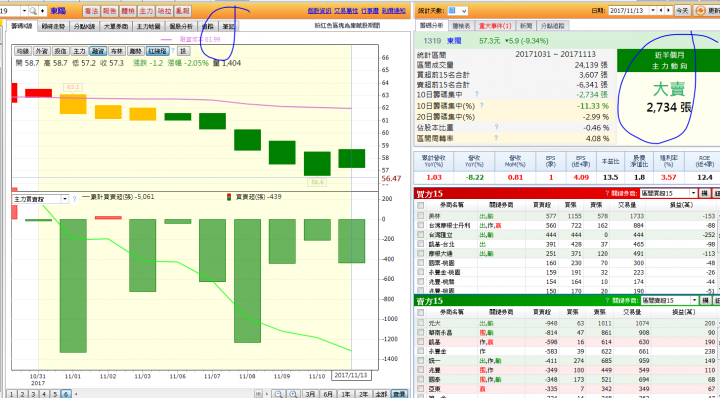Select chart page 1 button

(x=11, y=394)
